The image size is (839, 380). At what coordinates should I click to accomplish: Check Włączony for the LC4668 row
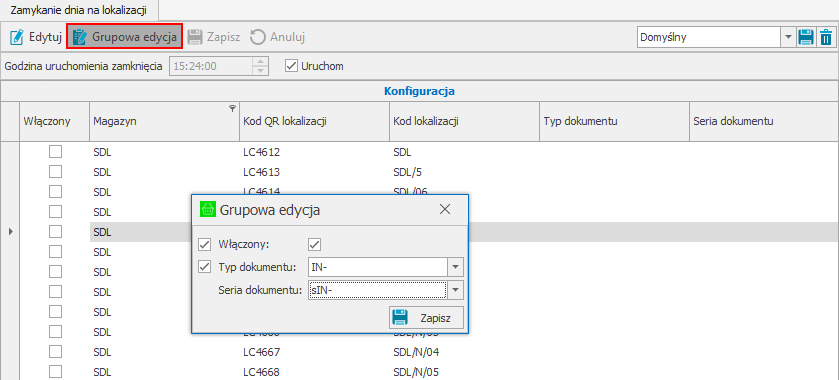click(x=55, y=371)
